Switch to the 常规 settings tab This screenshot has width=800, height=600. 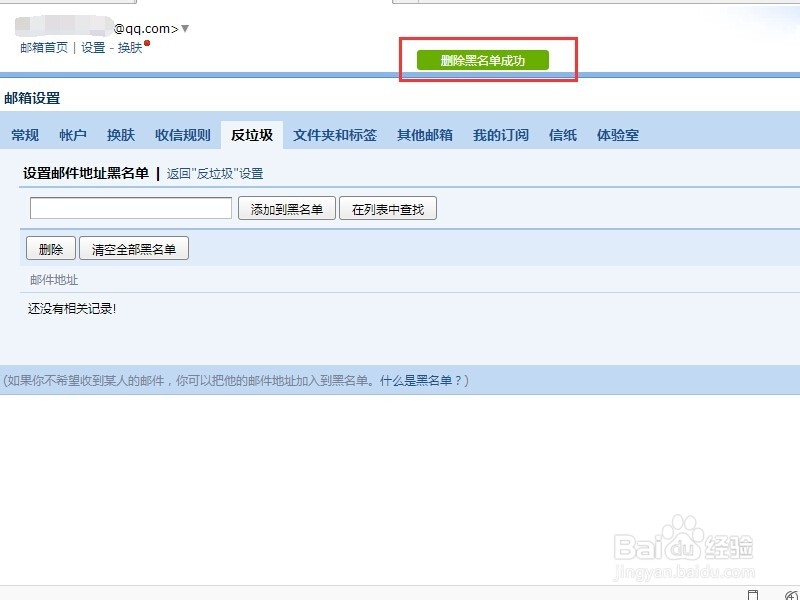click(24, 134)
